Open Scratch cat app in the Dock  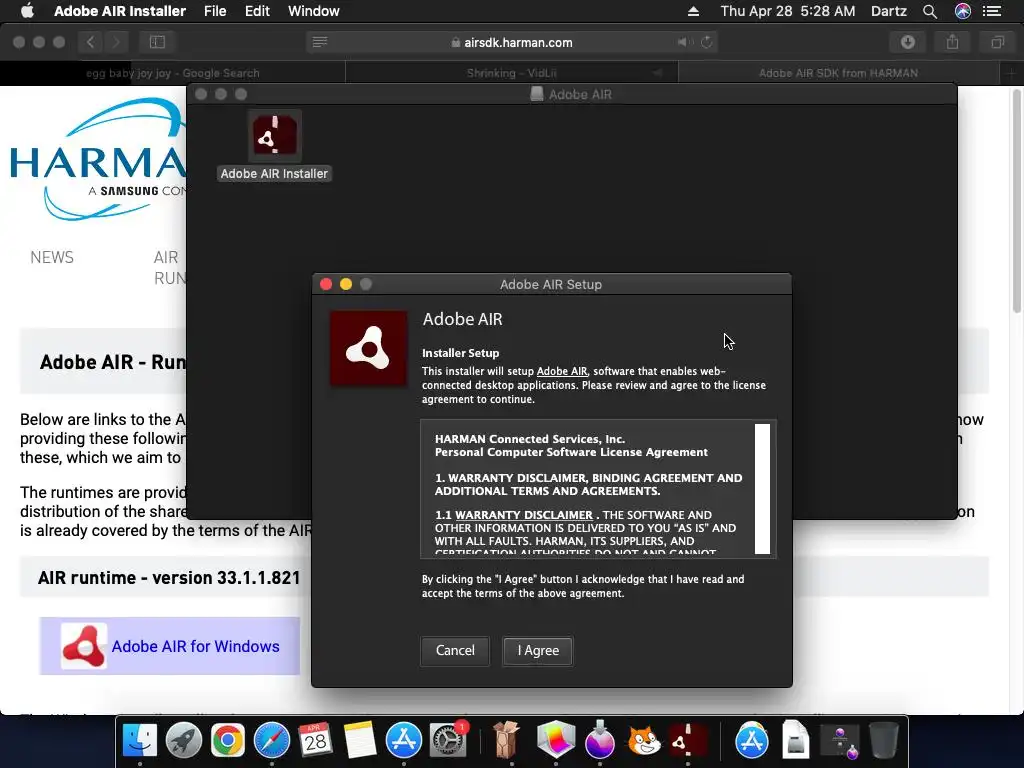(x=644, y=741)
